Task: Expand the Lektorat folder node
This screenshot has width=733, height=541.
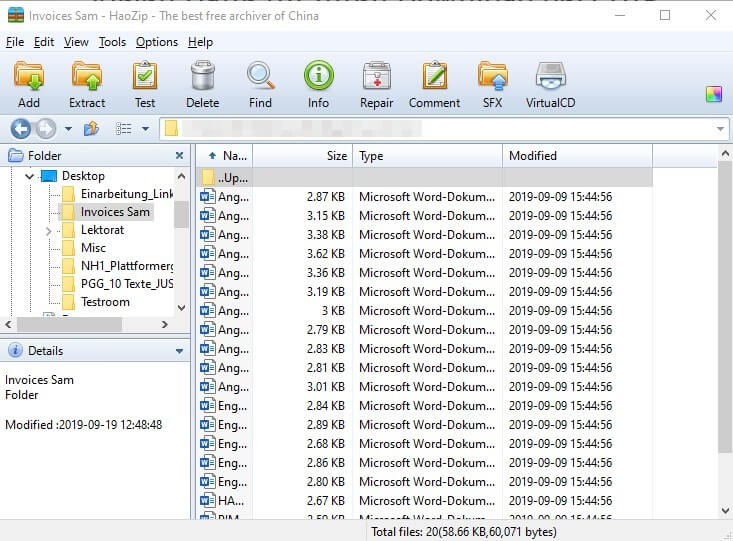Action: pyautogui.click(x=49, y=231)
